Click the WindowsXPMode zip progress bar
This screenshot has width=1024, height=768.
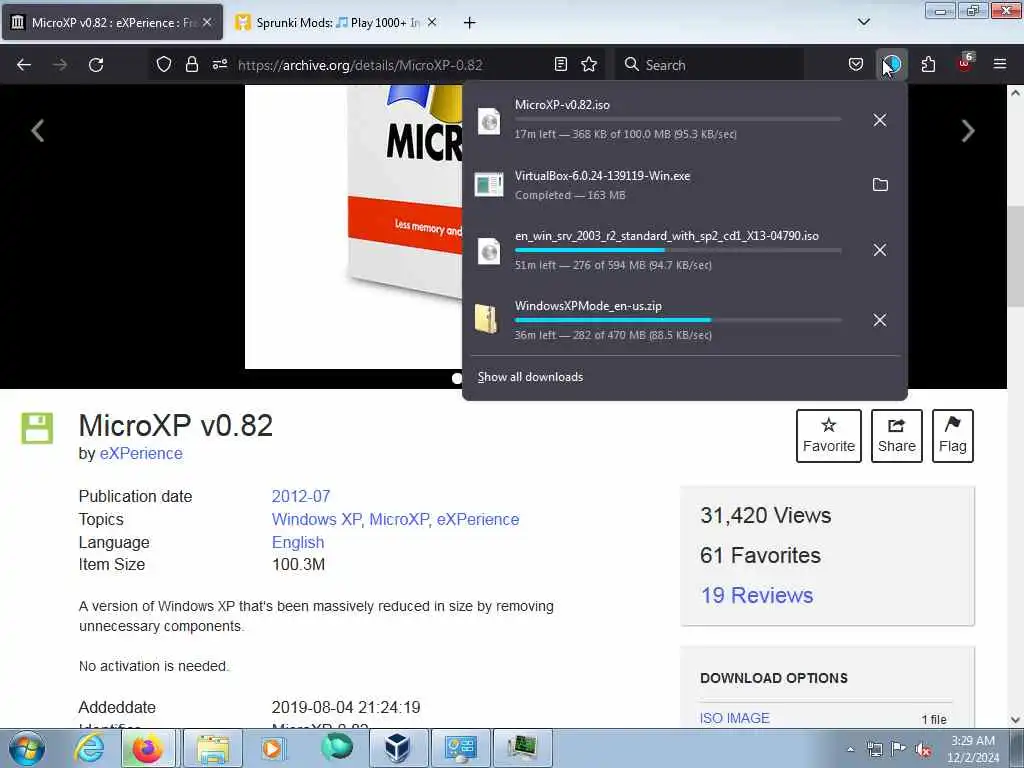coord(678,320)
